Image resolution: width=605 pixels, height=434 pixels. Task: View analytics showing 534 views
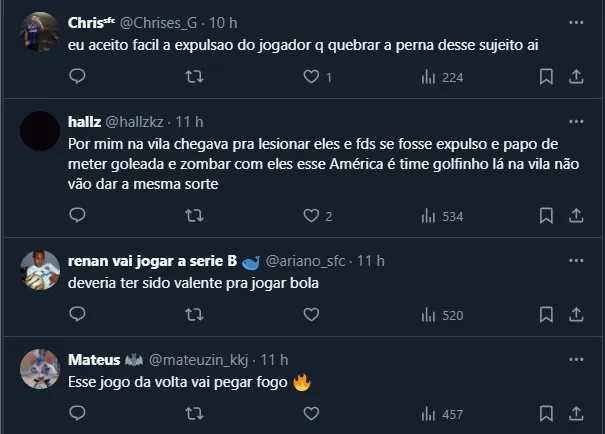click(441, 215)
